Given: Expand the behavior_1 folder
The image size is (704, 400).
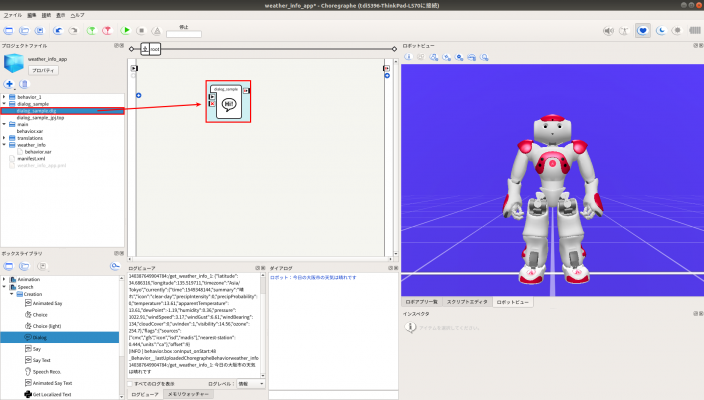Looking at the screenshot, I should (x=4, y=97).
